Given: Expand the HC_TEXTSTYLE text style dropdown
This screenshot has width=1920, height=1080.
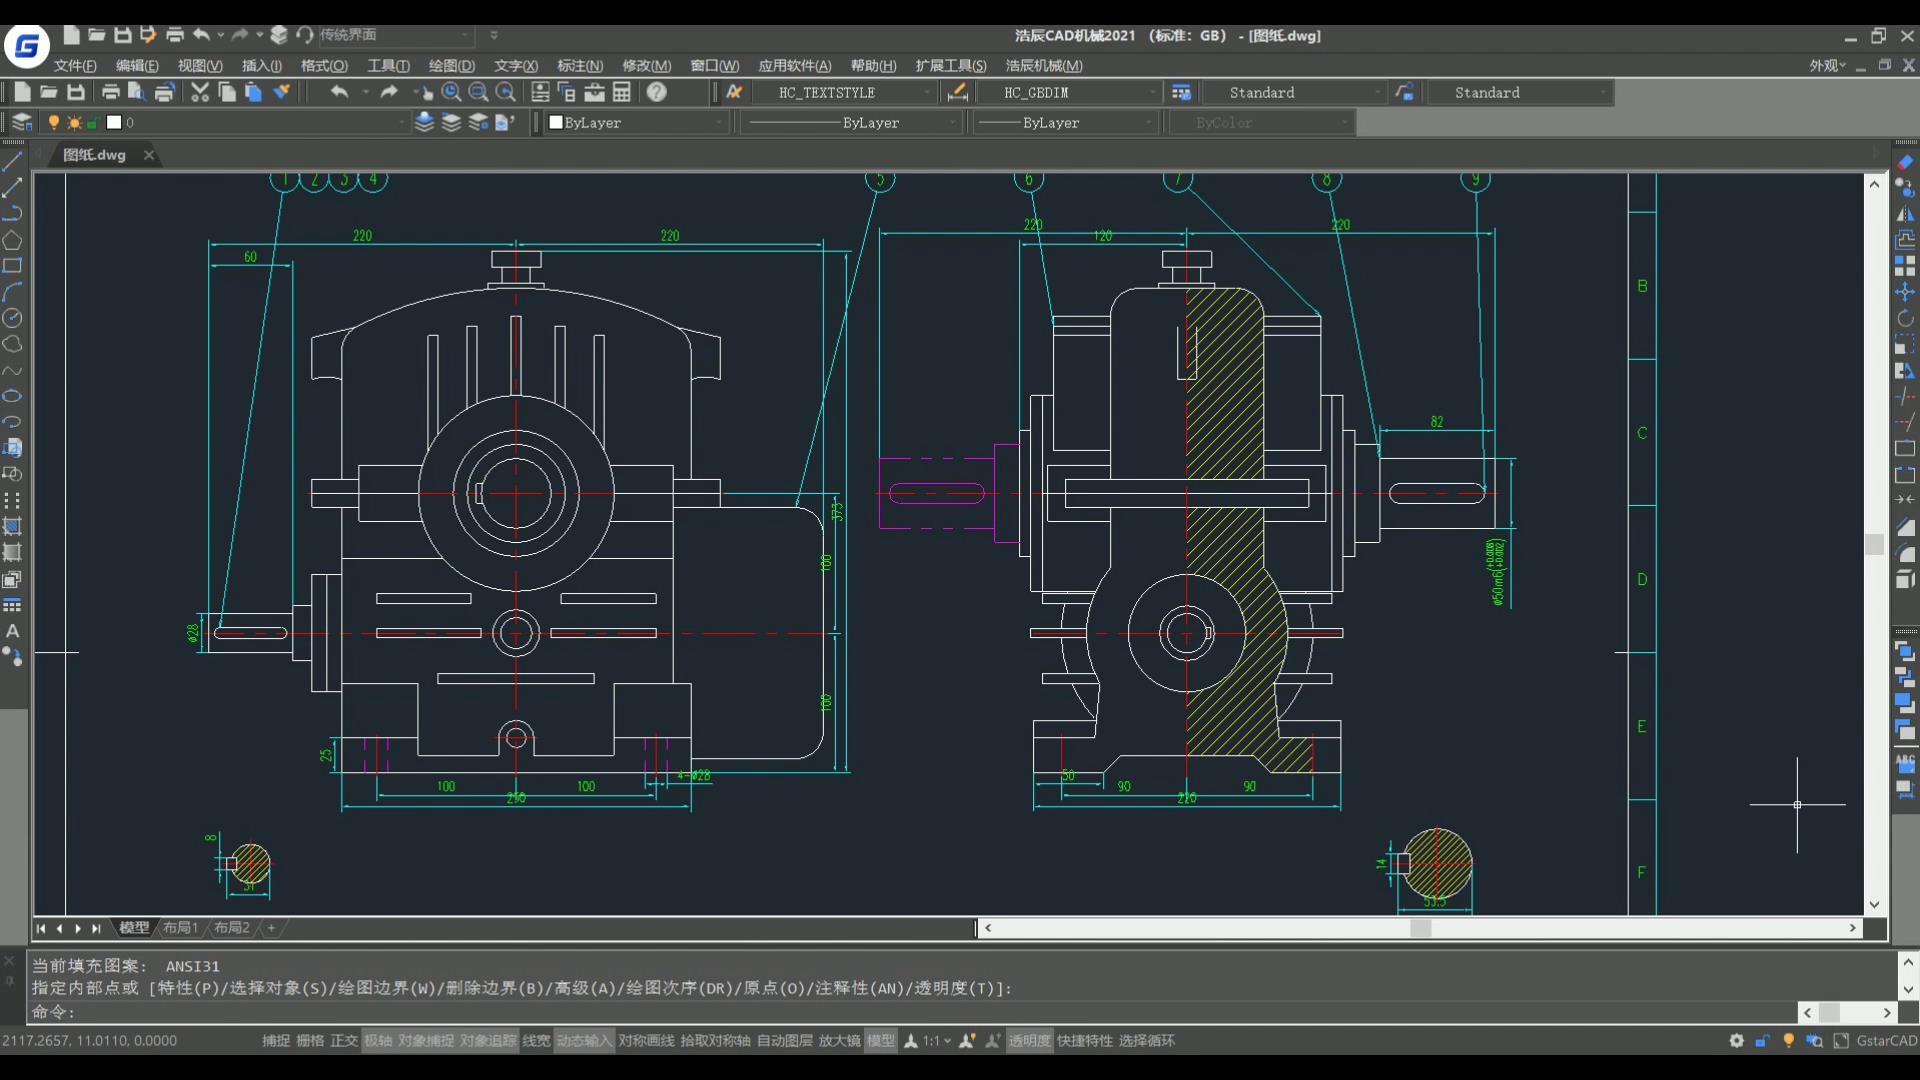Looking at the screenshot, I should (927, 93).
